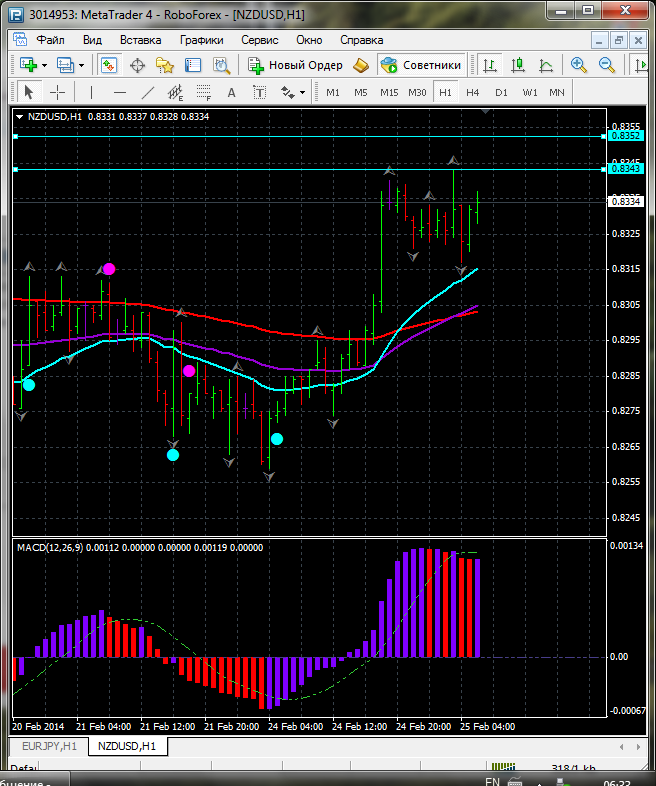Open the Файл menu
The height and width of the screenshot is (786, 656).
point(51,40)
